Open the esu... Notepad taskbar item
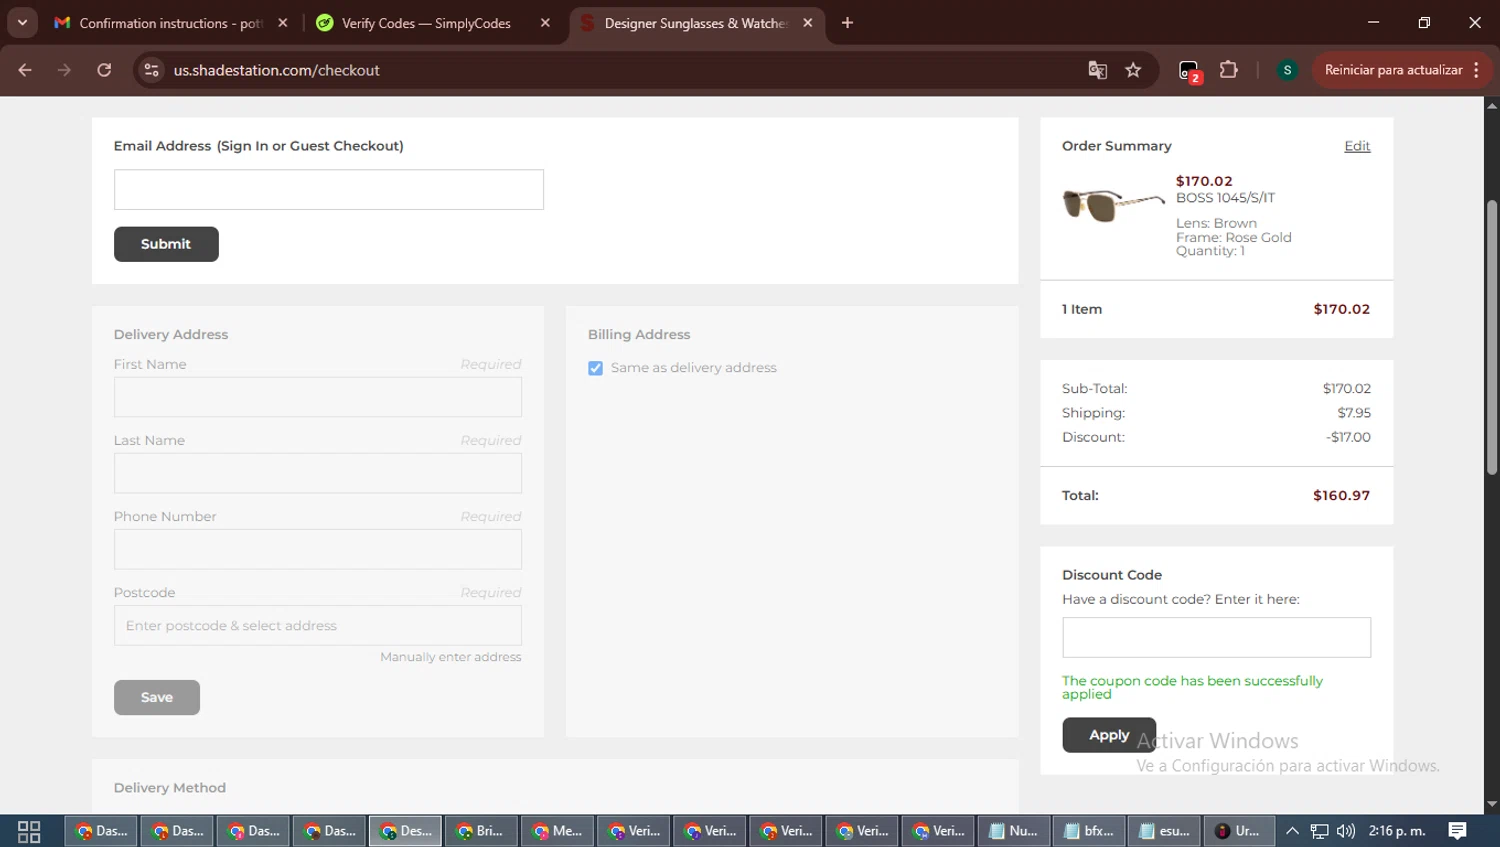Image resolution: width=1500 pixels, height=847 pixels. (x=1165, y=831)
